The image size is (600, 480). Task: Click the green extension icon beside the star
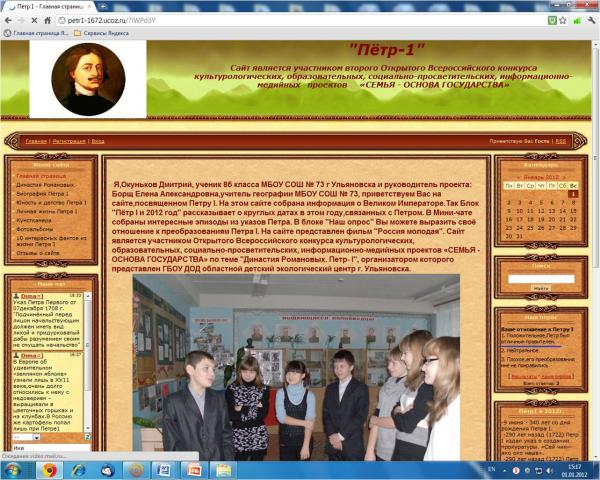(x=552, y=20)
